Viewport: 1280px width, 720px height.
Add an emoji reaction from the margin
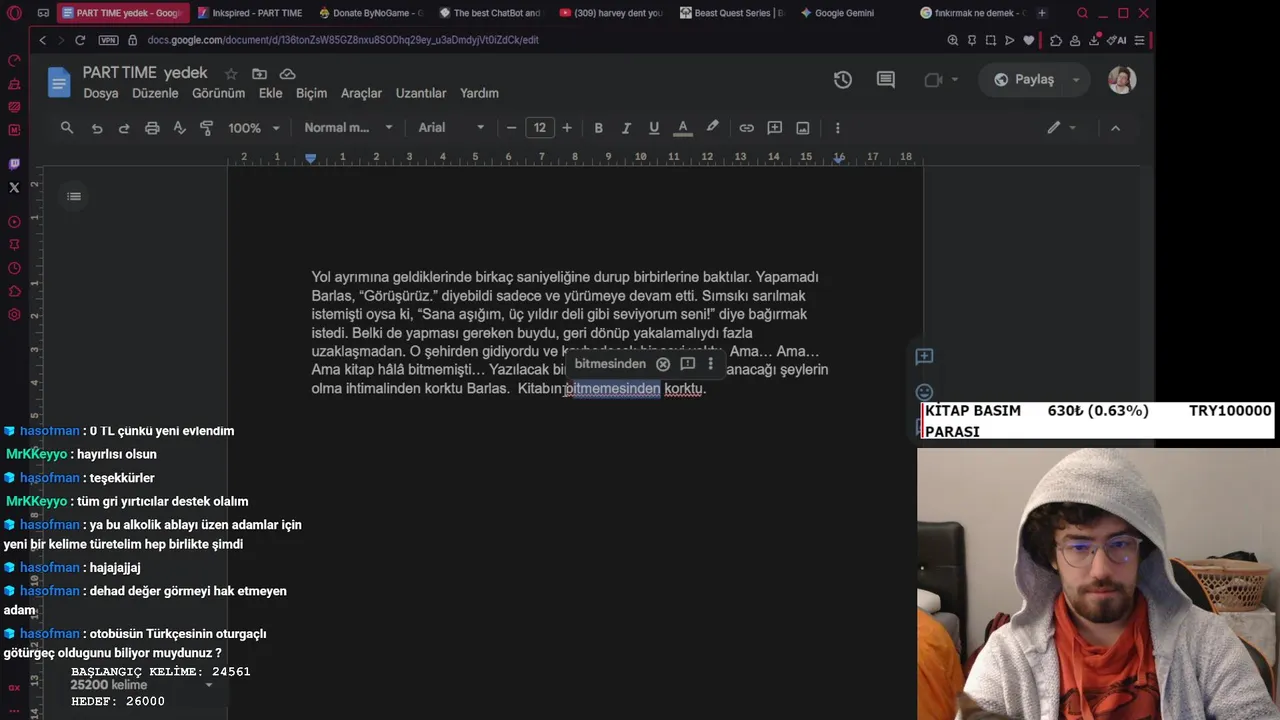tap(924, 392)
